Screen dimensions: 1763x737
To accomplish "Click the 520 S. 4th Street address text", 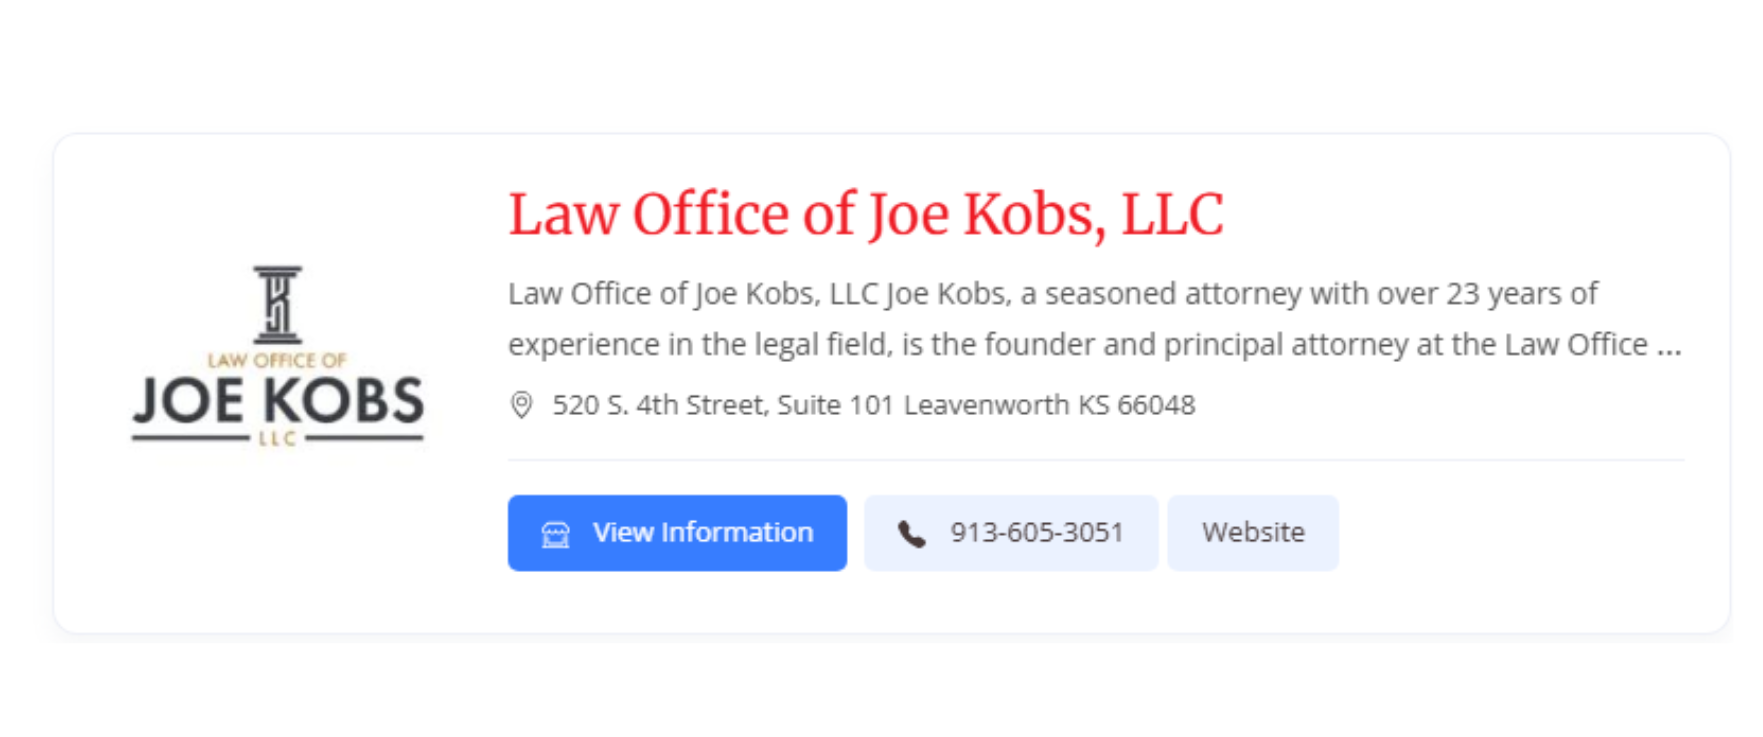I will point(723,405).
